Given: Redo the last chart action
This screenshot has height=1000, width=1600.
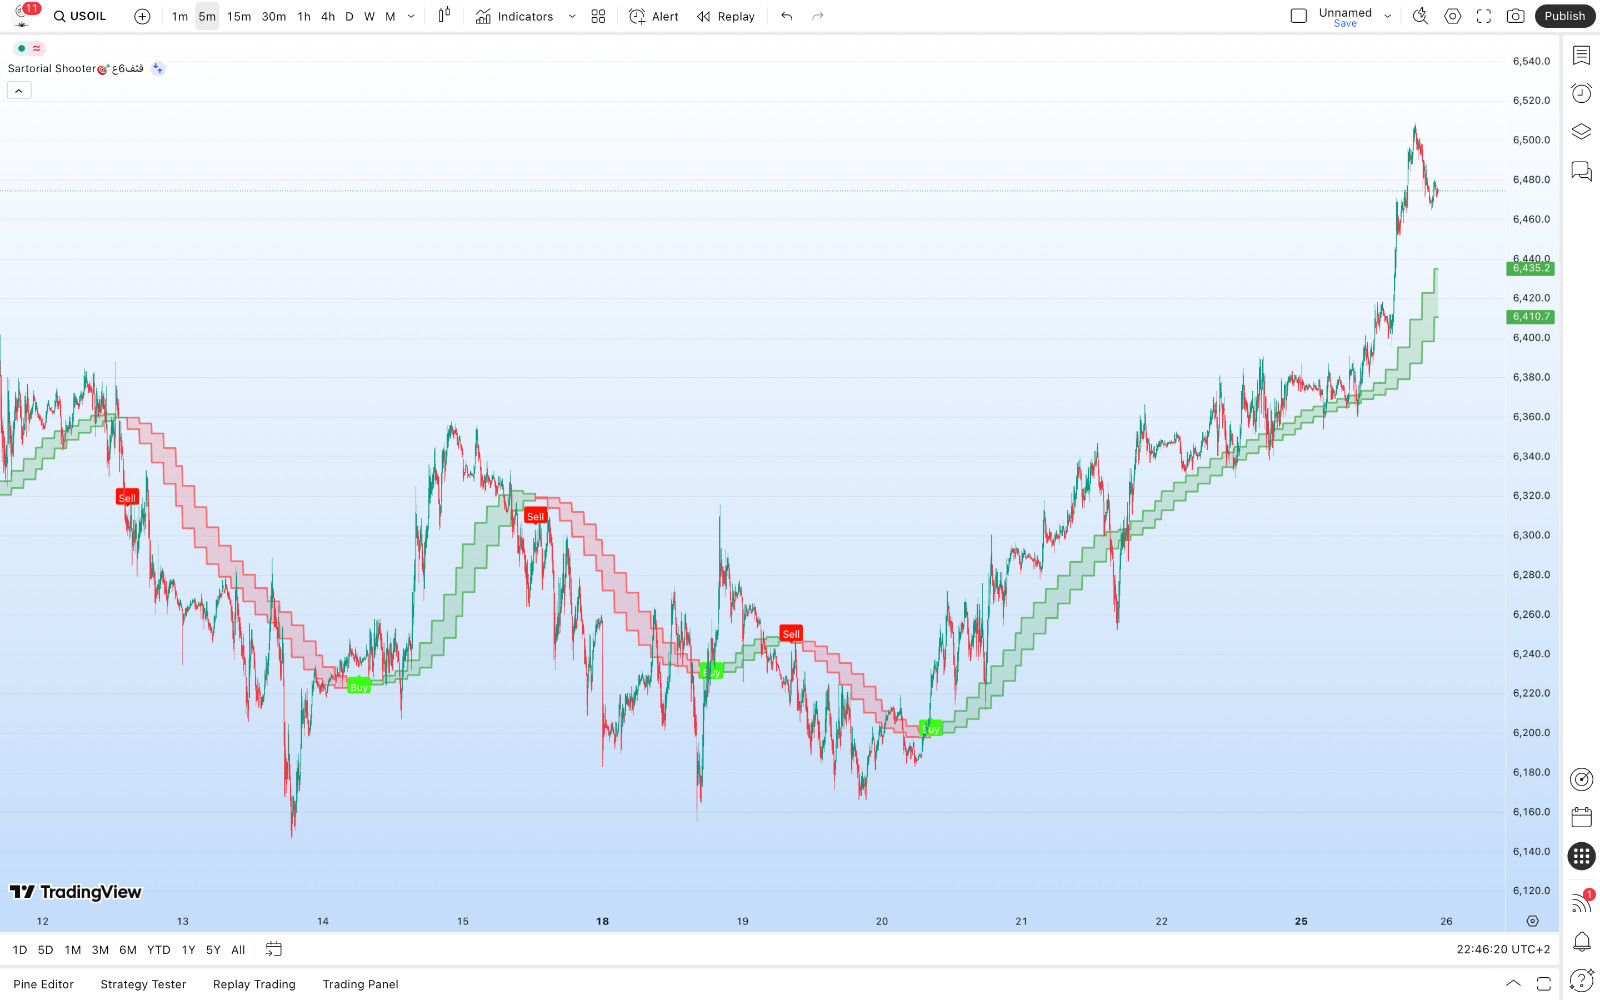Looking at the screenshot, I should pos(818,16).
